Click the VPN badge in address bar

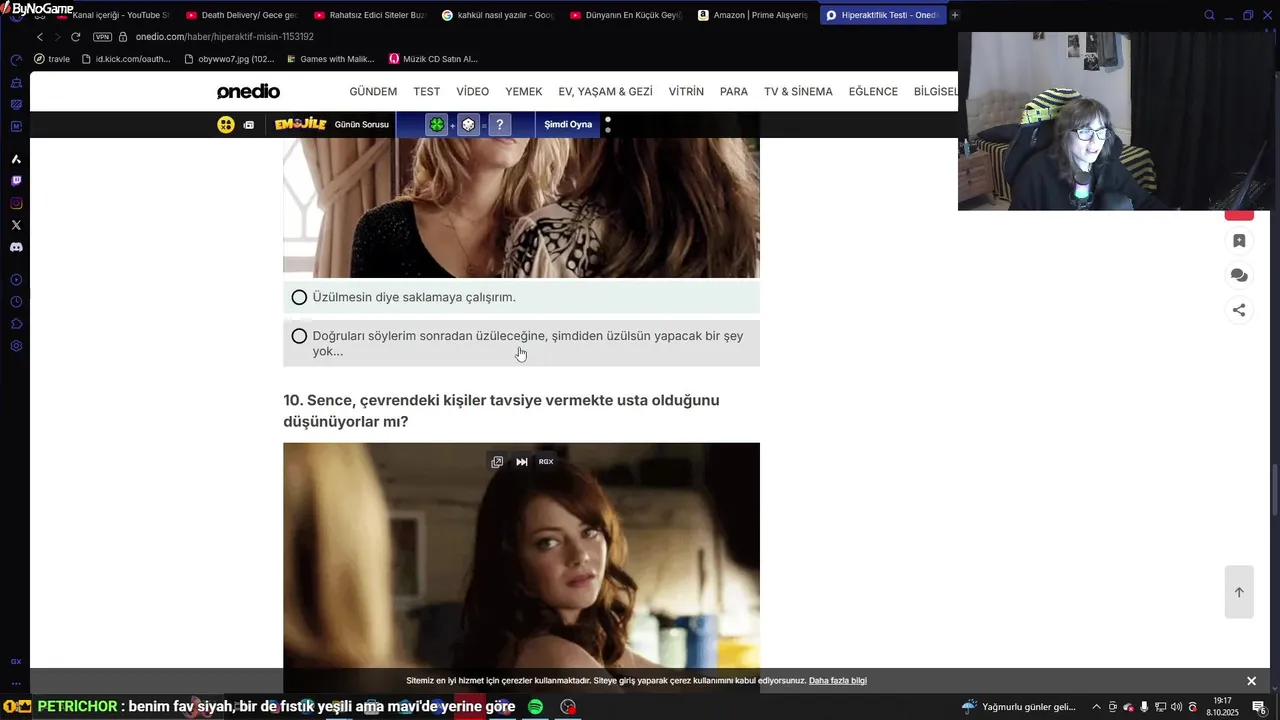tap(102, 37)
